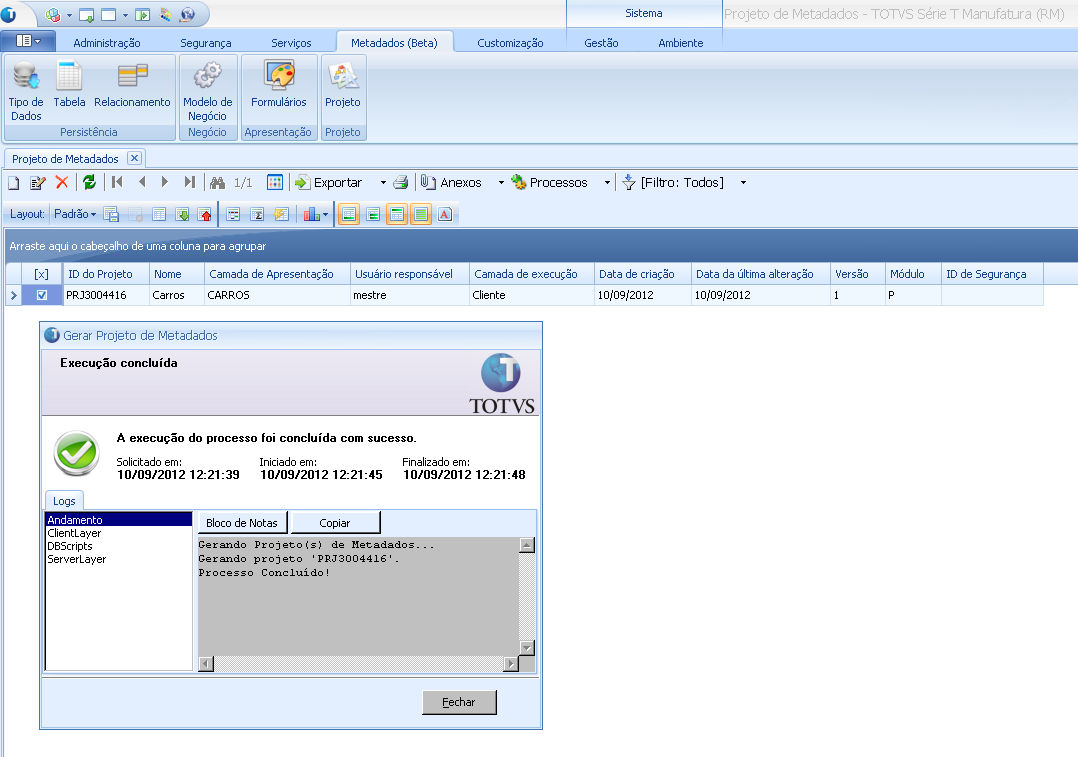The width and height of the screenshot is (1078, 757).
Task: Click the Copiar button
Action: click(x=335, y=523)
